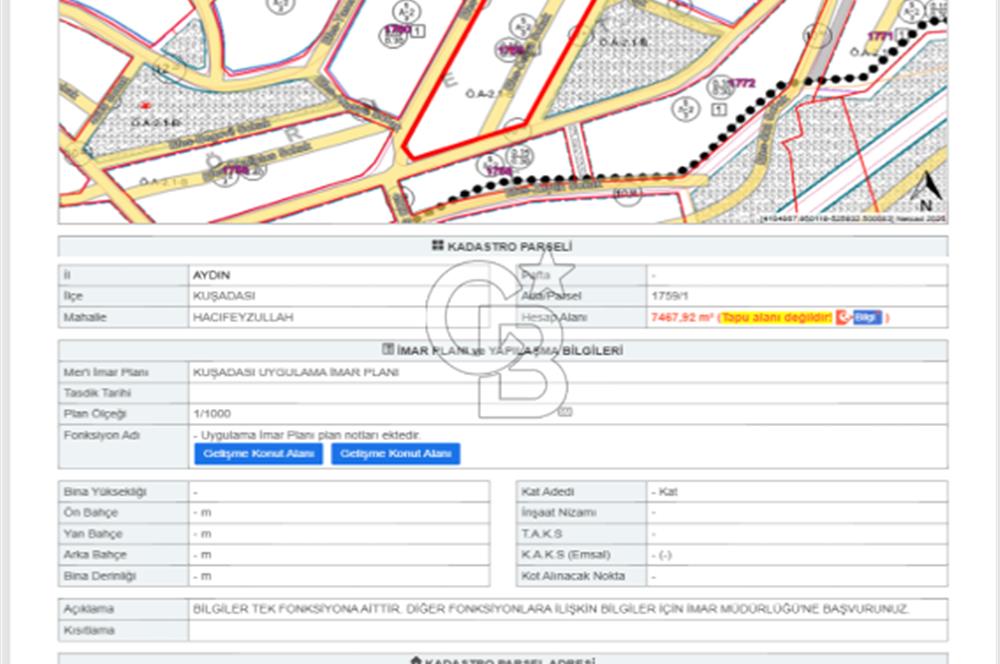Screen dimensions: 1000x664
Task: Click the north arrow compass on map
Action: (x=927, y=189)
